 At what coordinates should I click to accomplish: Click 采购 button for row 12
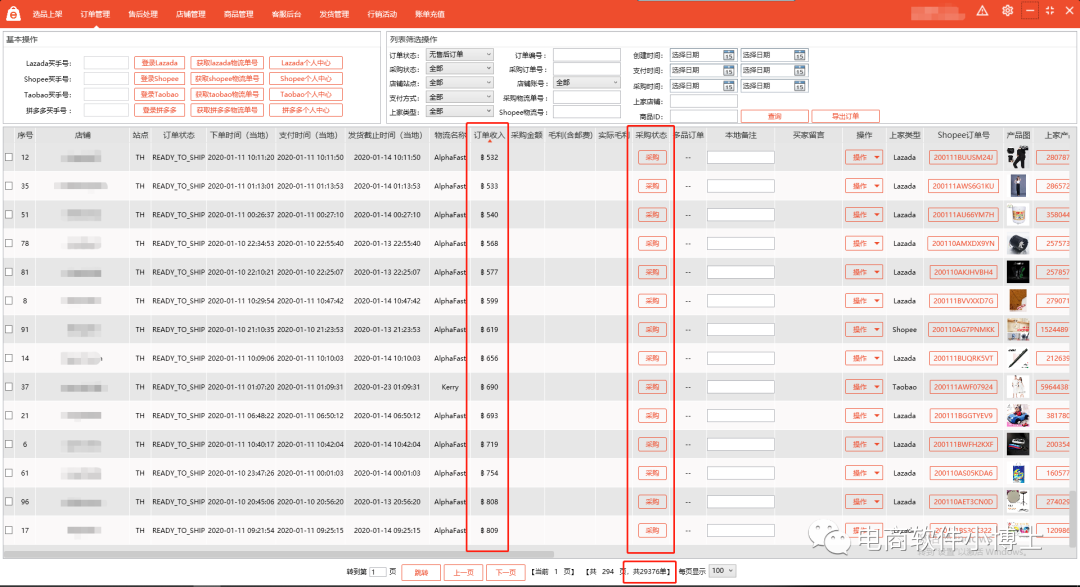click(652, 157)
